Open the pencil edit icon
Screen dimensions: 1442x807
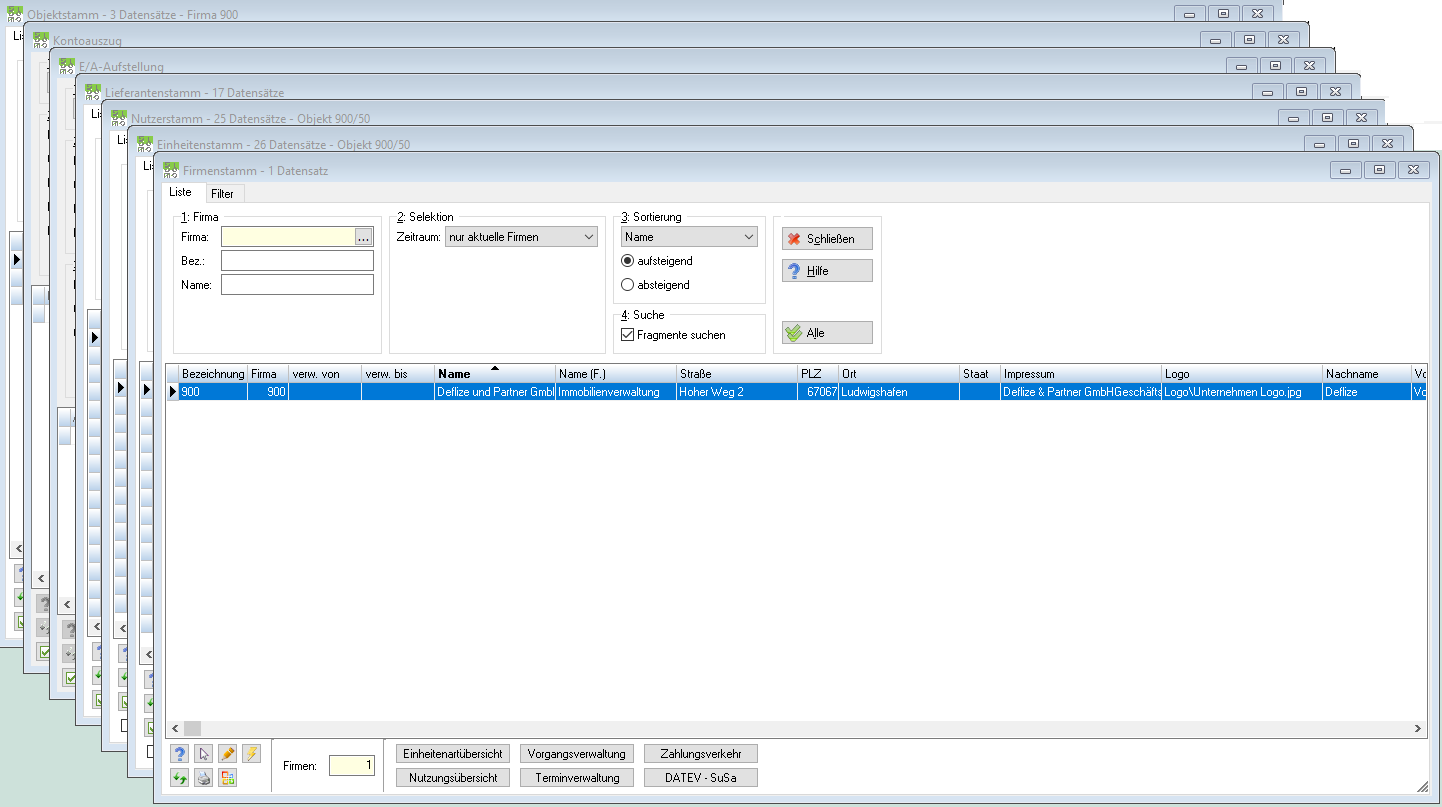pyautogui.click(x=228, y=754)
